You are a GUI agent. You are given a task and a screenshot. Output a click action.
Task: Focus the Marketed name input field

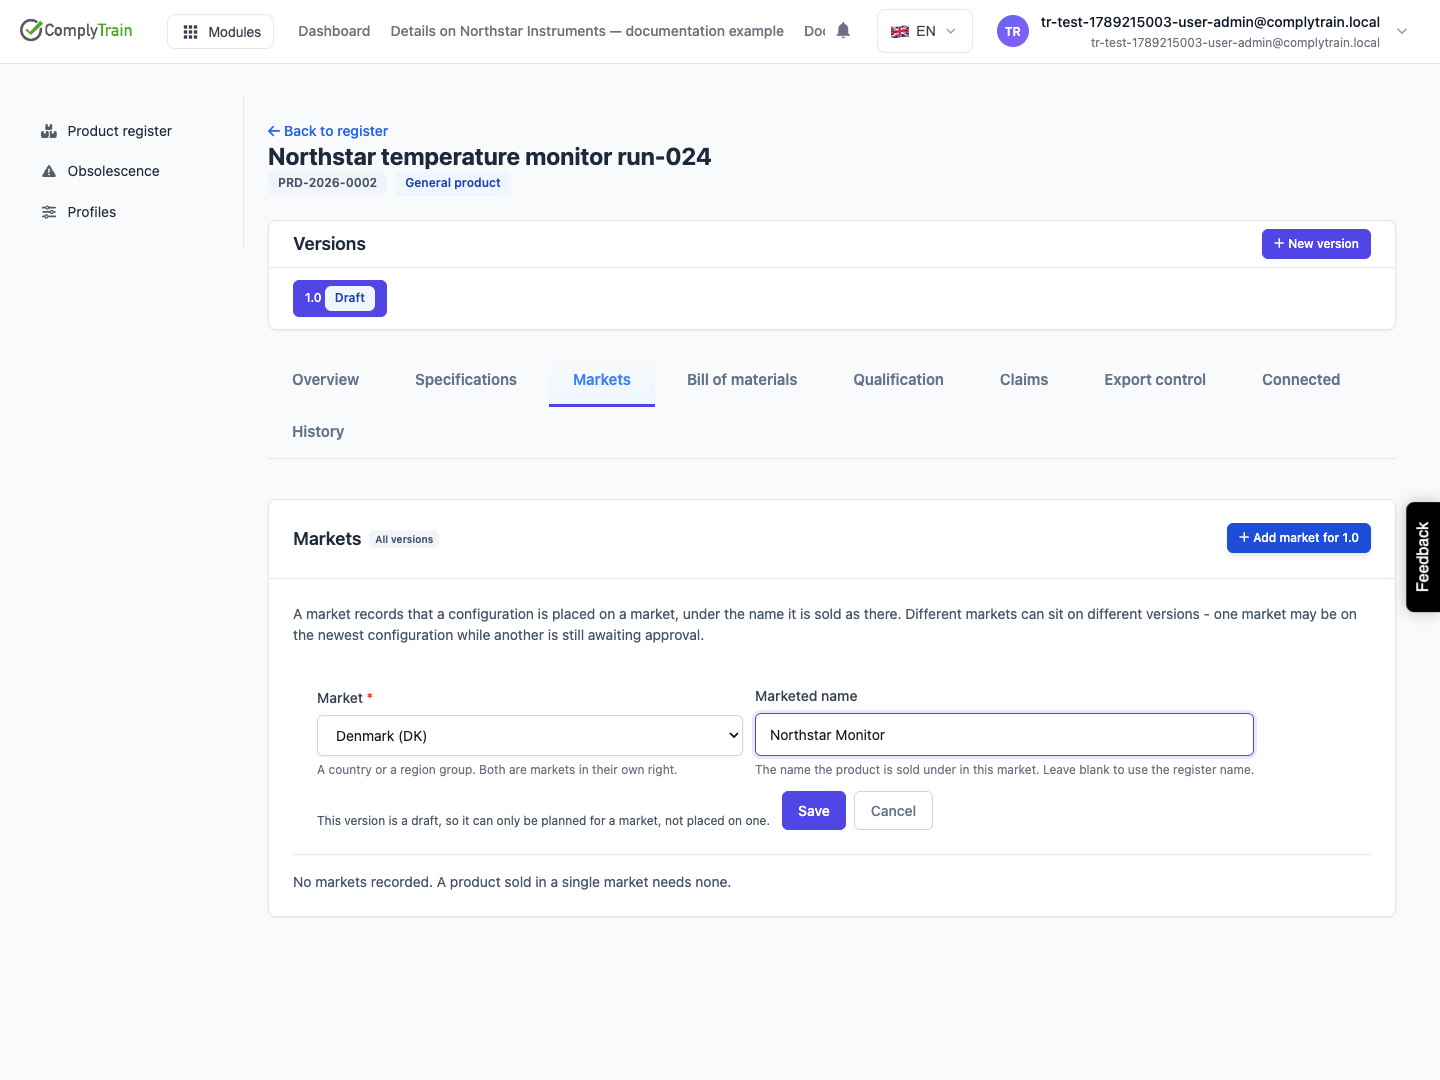click(x=1004, y=735)
